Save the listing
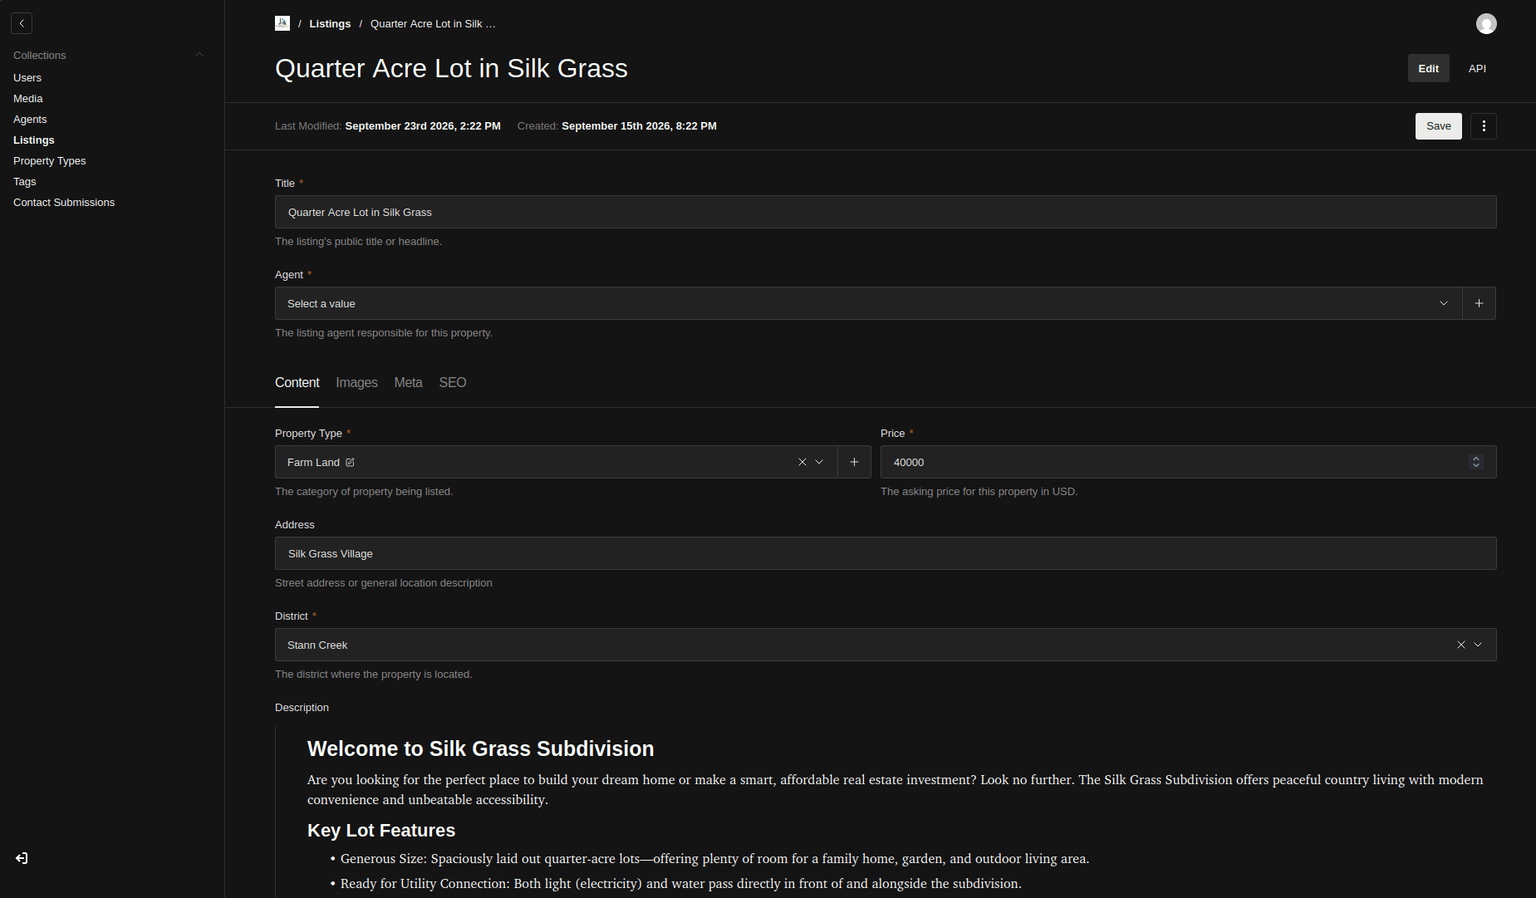The height and width of the screenshot is (898, 1536). pos(1439,126)
